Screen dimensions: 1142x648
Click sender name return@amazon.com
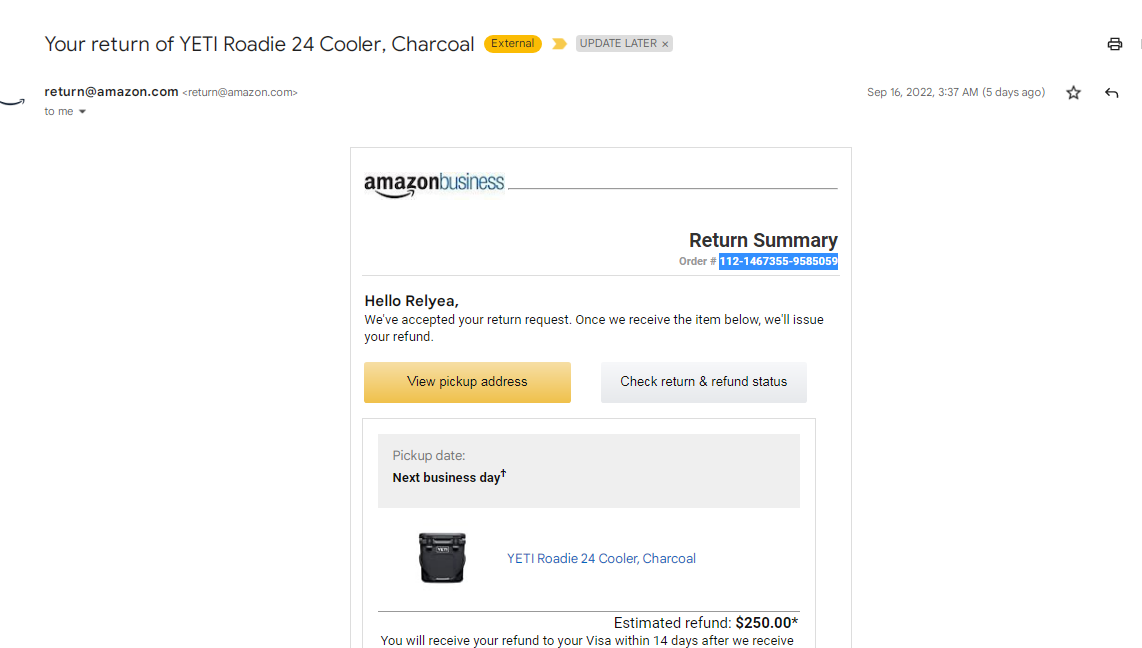tap(111, 92)
